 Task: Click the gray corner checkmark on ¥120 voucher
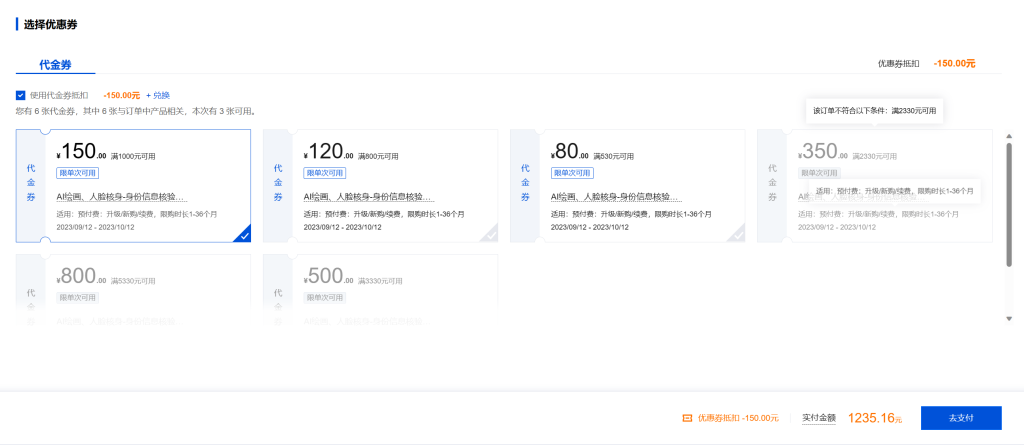[x=490, y=234]
